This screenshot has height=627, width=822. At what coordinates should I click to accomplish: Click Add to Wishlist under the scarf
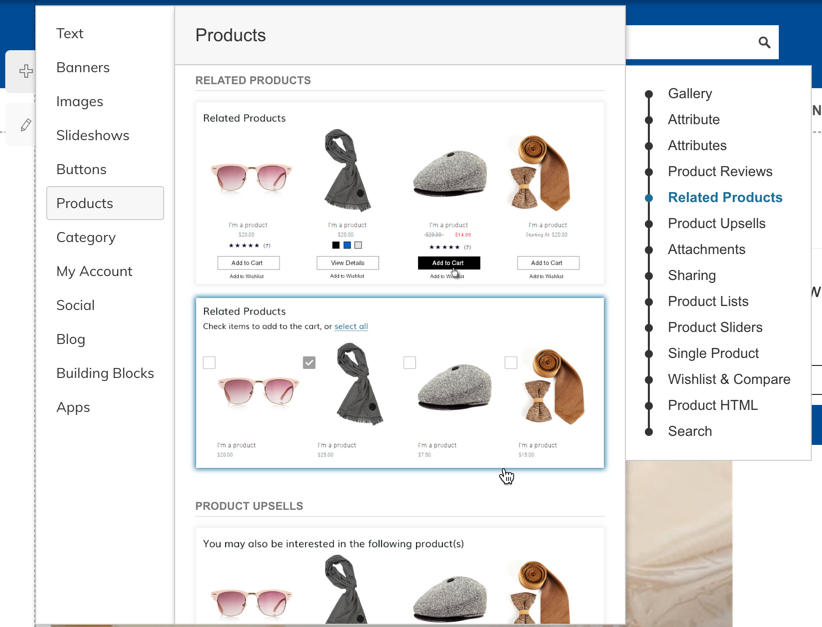(x=347, y=276)
